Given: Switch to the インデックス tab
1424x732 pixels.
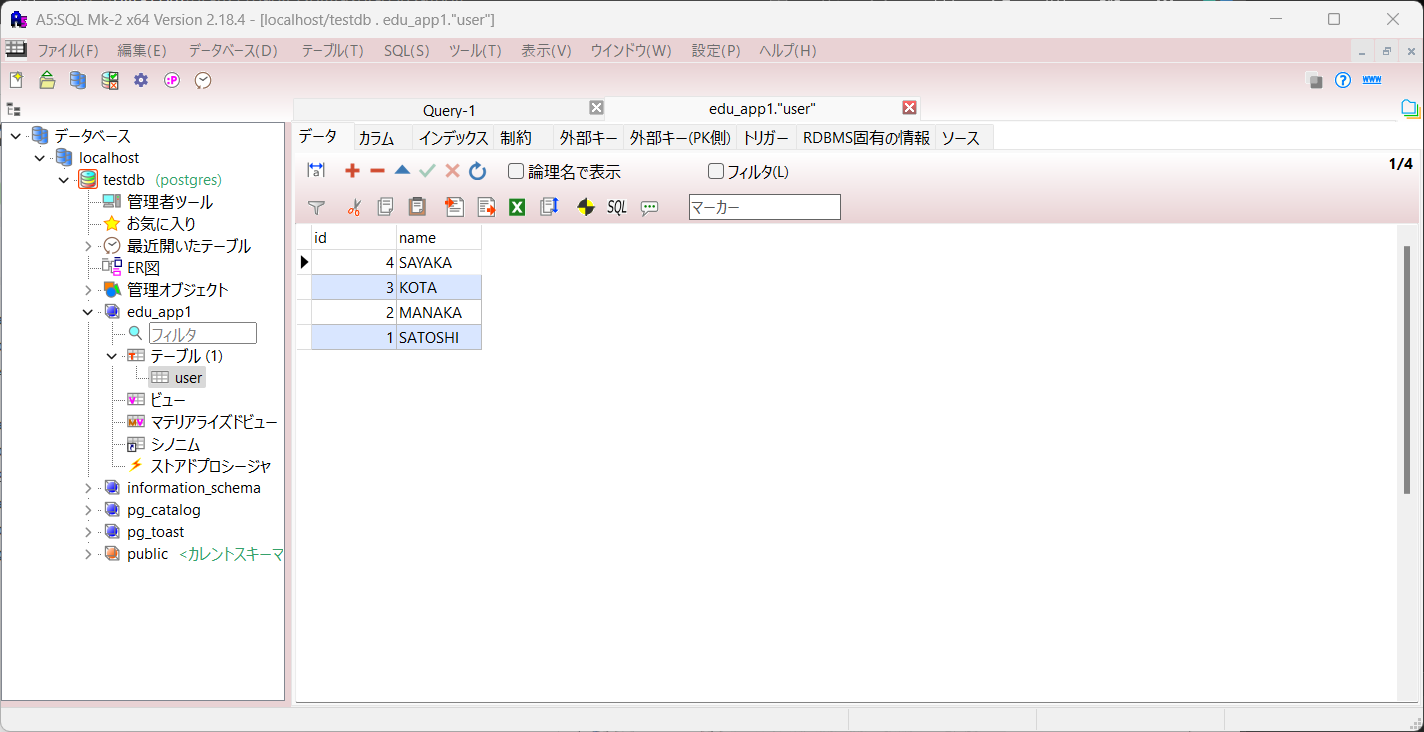Looking at the screenshot, I should pos(453,138).
